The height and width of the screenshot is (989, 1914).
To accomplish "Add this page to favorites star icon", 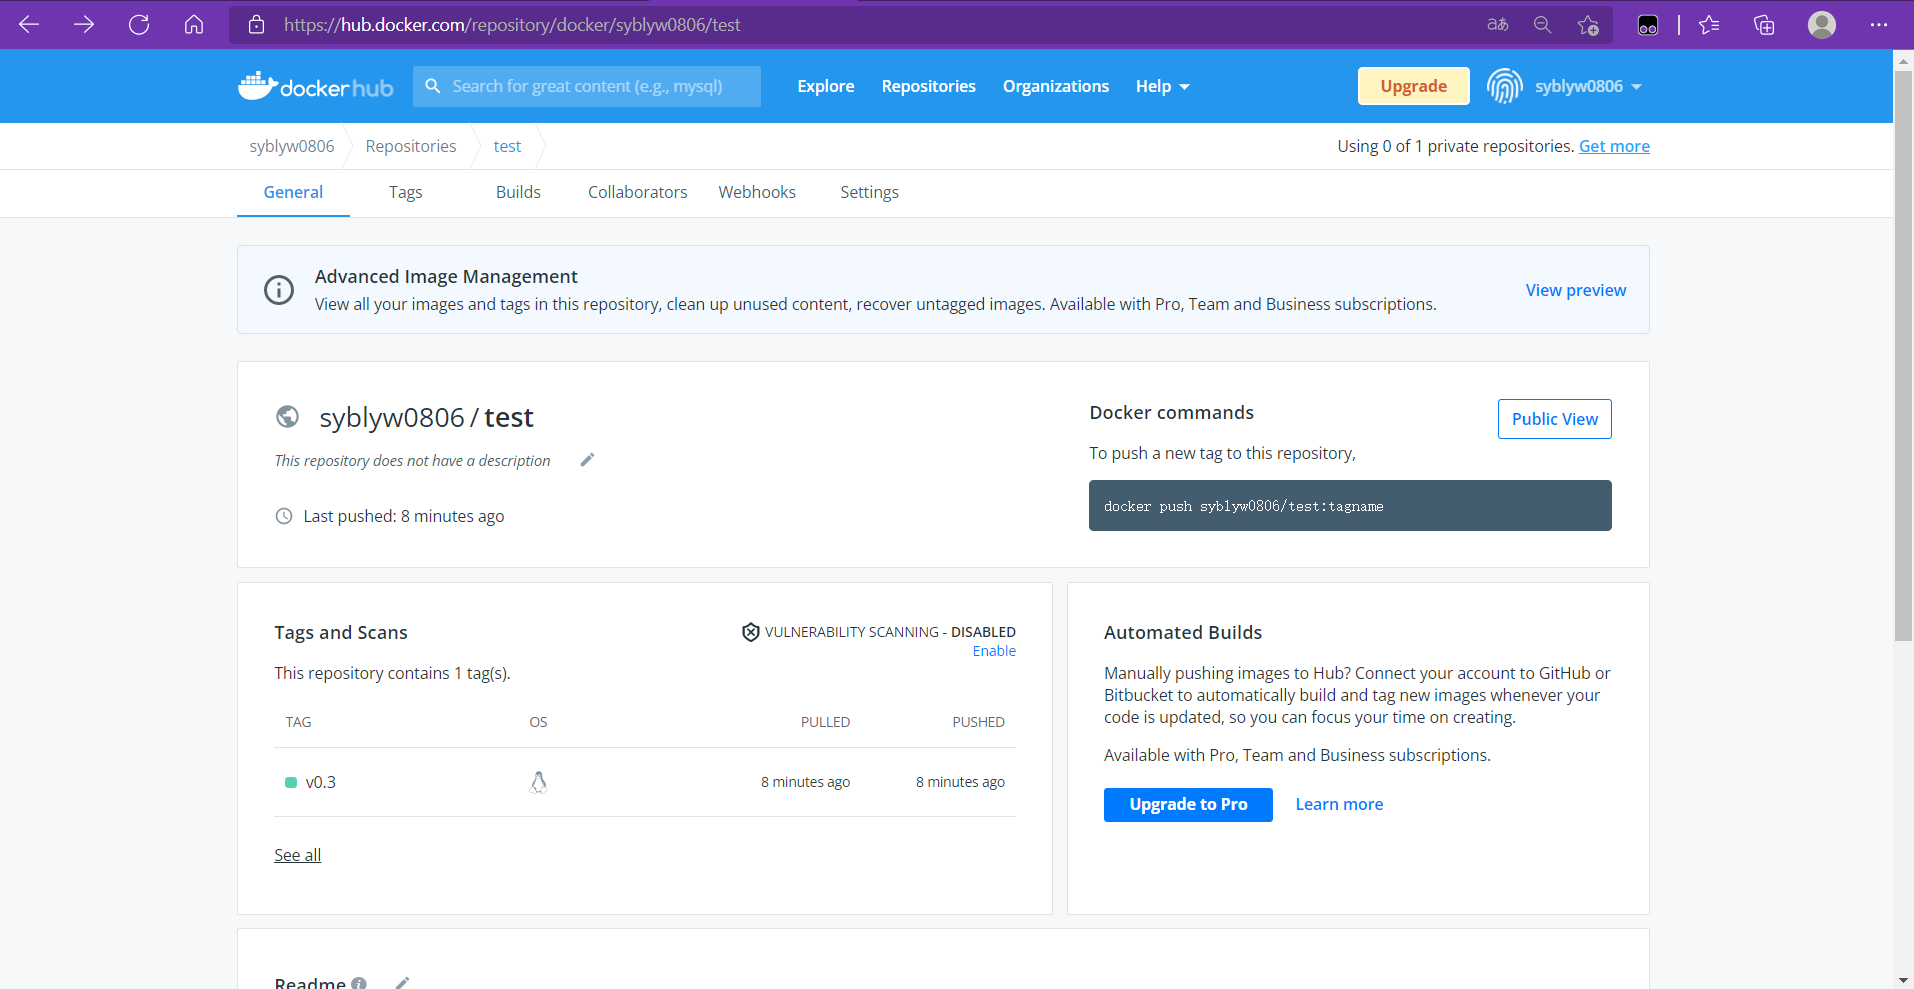I will click(x=1588, y=25).
